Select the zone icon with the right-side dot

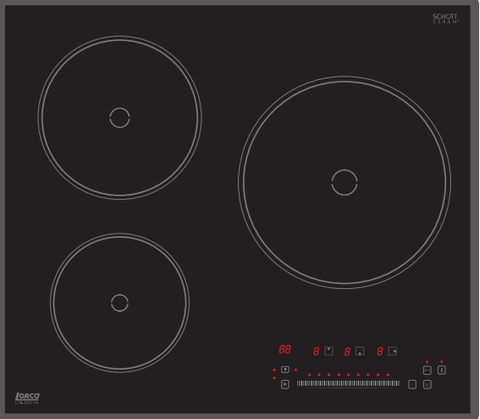click(392, 351)
